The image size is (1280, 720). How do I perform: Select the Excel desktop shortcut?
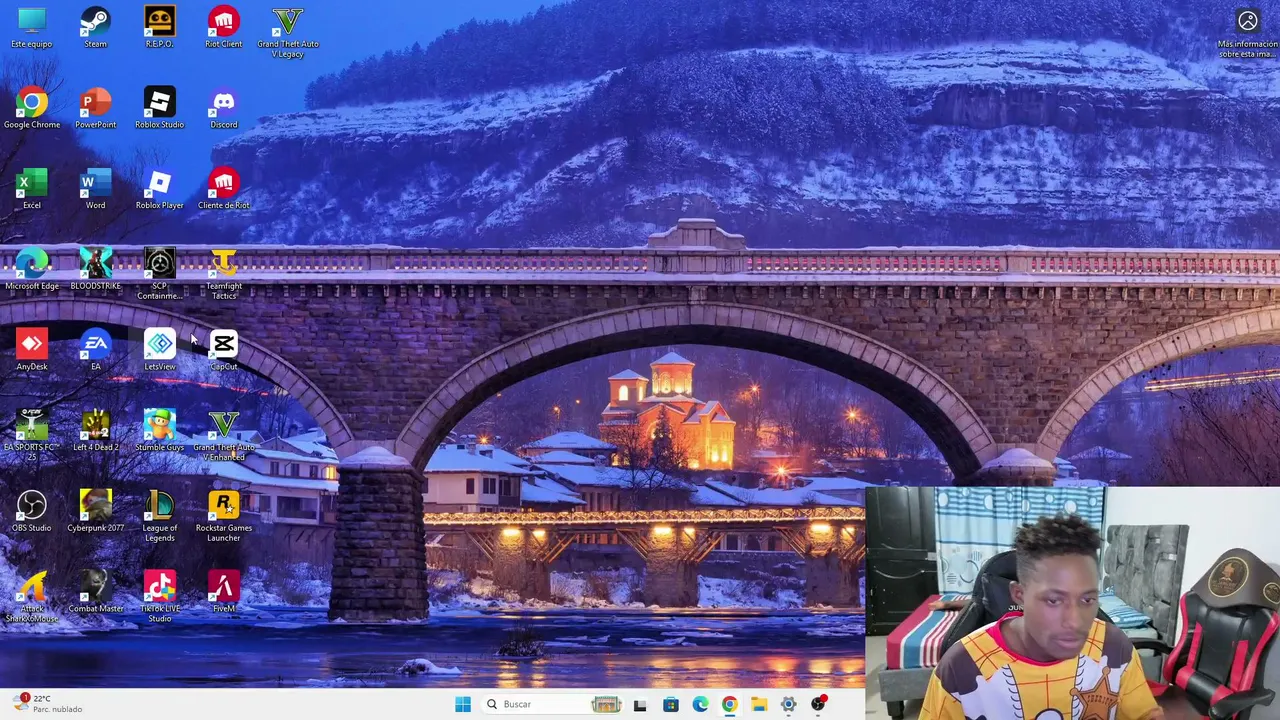32,189
